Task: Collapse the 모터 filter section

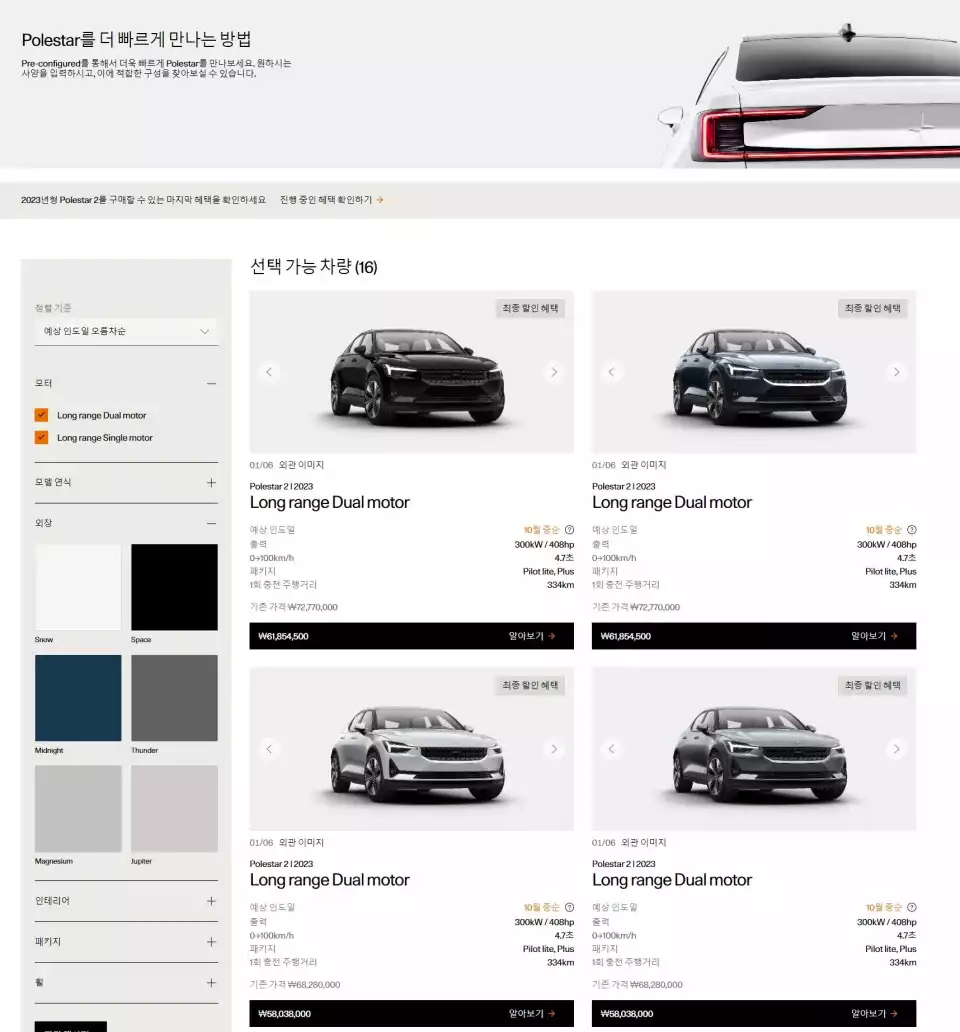Action: [x=211, y=383]
